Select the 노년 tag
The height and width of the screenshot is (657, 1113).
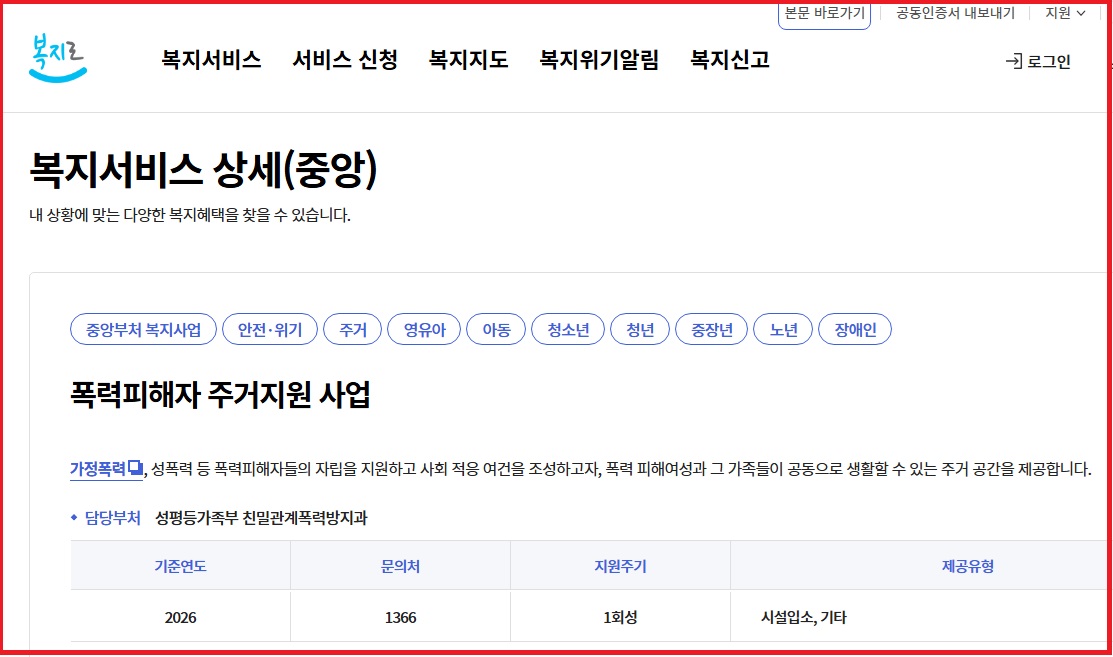pyautogui.click(x=783, y=329)
